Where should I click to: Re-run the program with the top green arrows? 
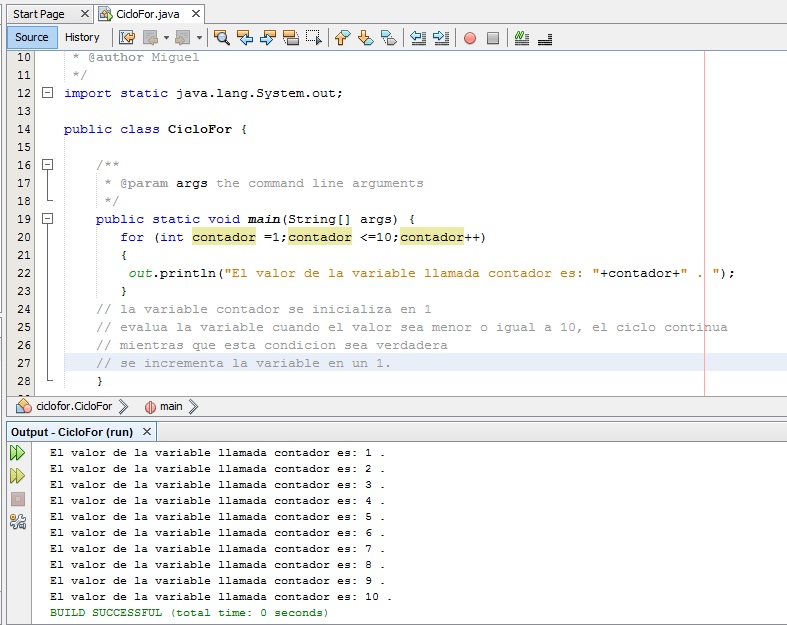17,453
